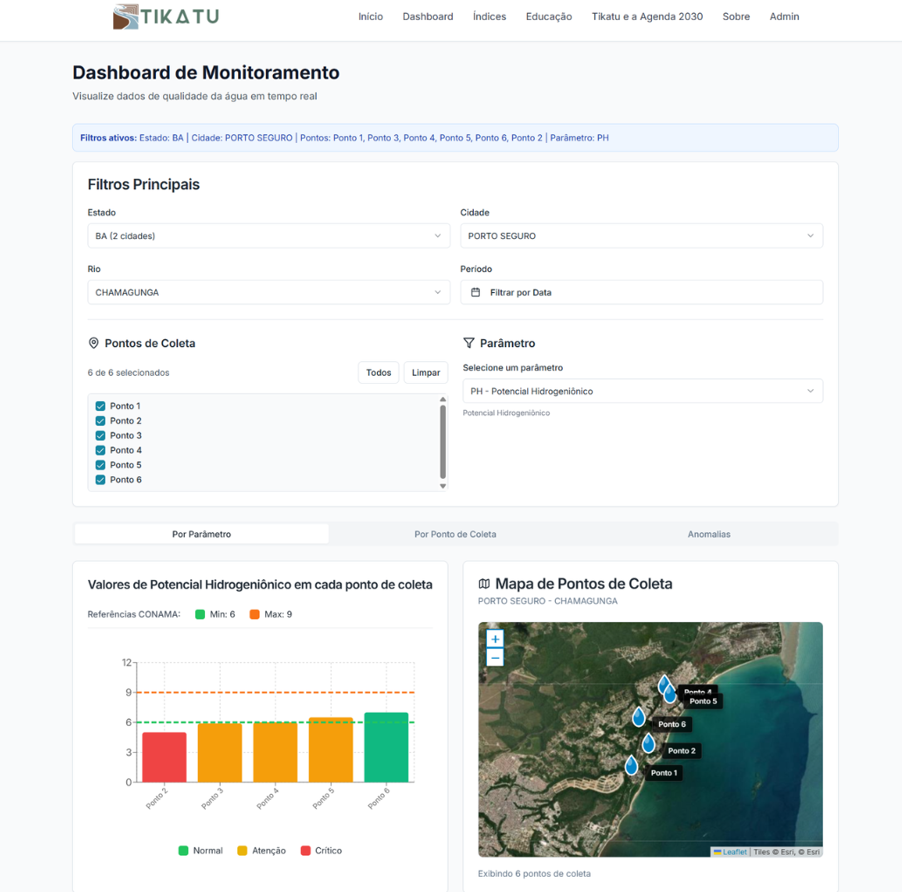Click the scroll down arrow of points list

(x=443, y=486)
